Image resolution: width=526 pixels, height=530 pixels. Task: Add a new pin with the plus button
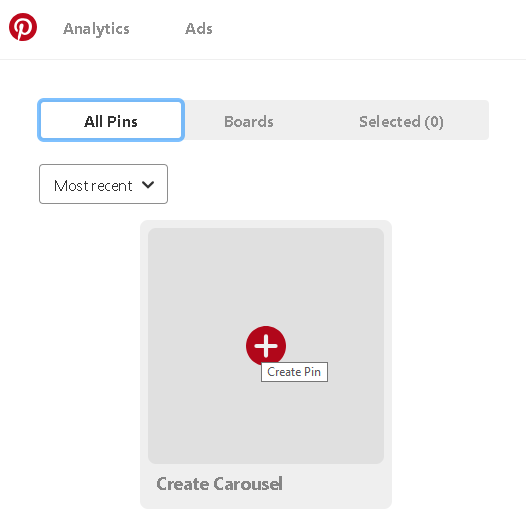point(266,346)
